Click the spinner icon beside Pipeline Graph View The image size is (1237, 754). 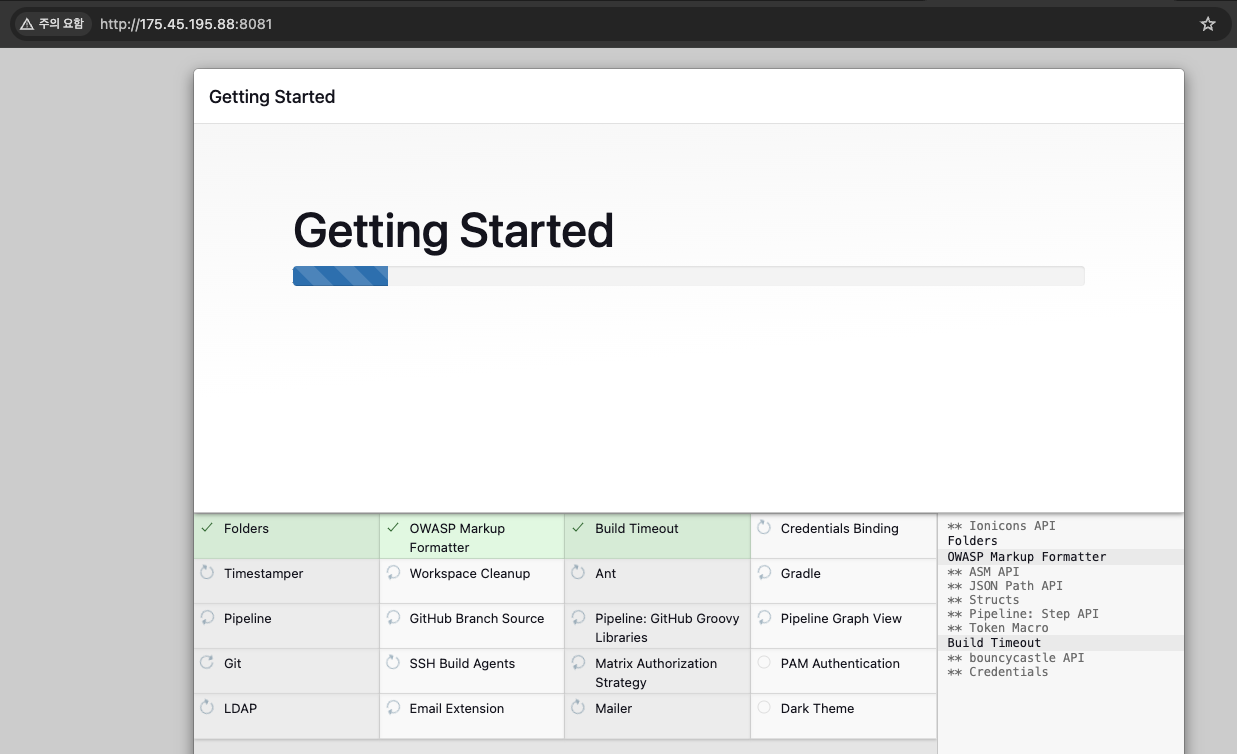(x=764, y=617)
